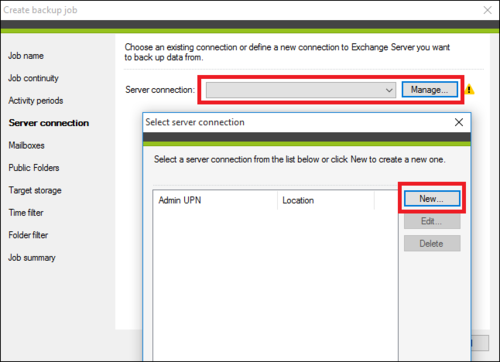Screen dimensions: 500x362
Task: Close the Select server connection dialog
Action: point(459,122)
